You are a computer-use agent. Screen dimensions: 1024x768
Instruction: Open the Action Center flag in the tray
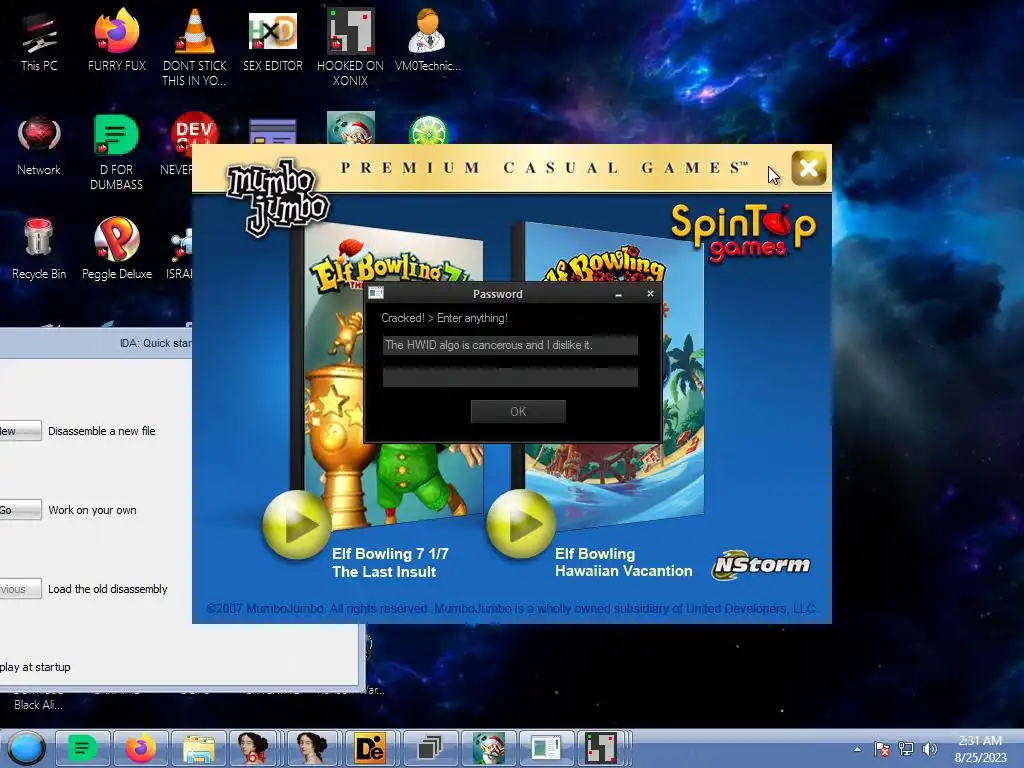coord(882,749)
